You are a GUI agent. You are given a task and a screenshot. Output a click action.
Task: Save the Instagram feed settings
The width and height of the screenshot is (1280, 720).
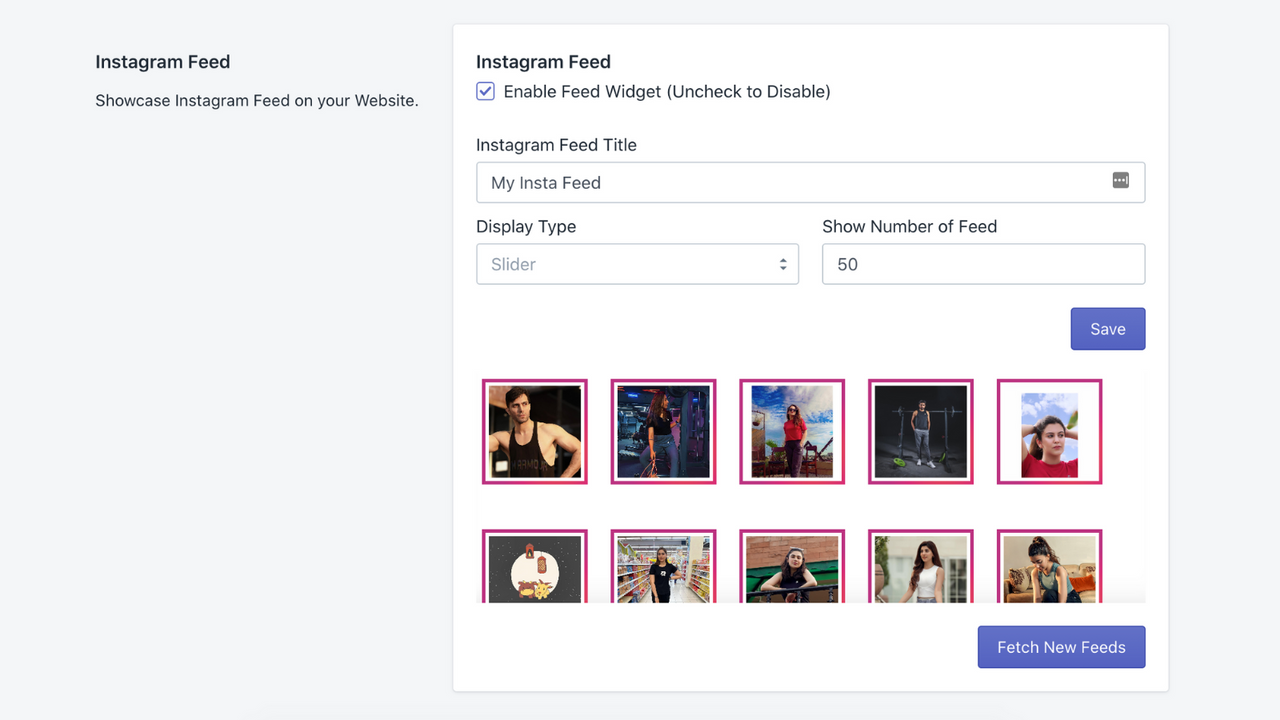[1107, 329]
